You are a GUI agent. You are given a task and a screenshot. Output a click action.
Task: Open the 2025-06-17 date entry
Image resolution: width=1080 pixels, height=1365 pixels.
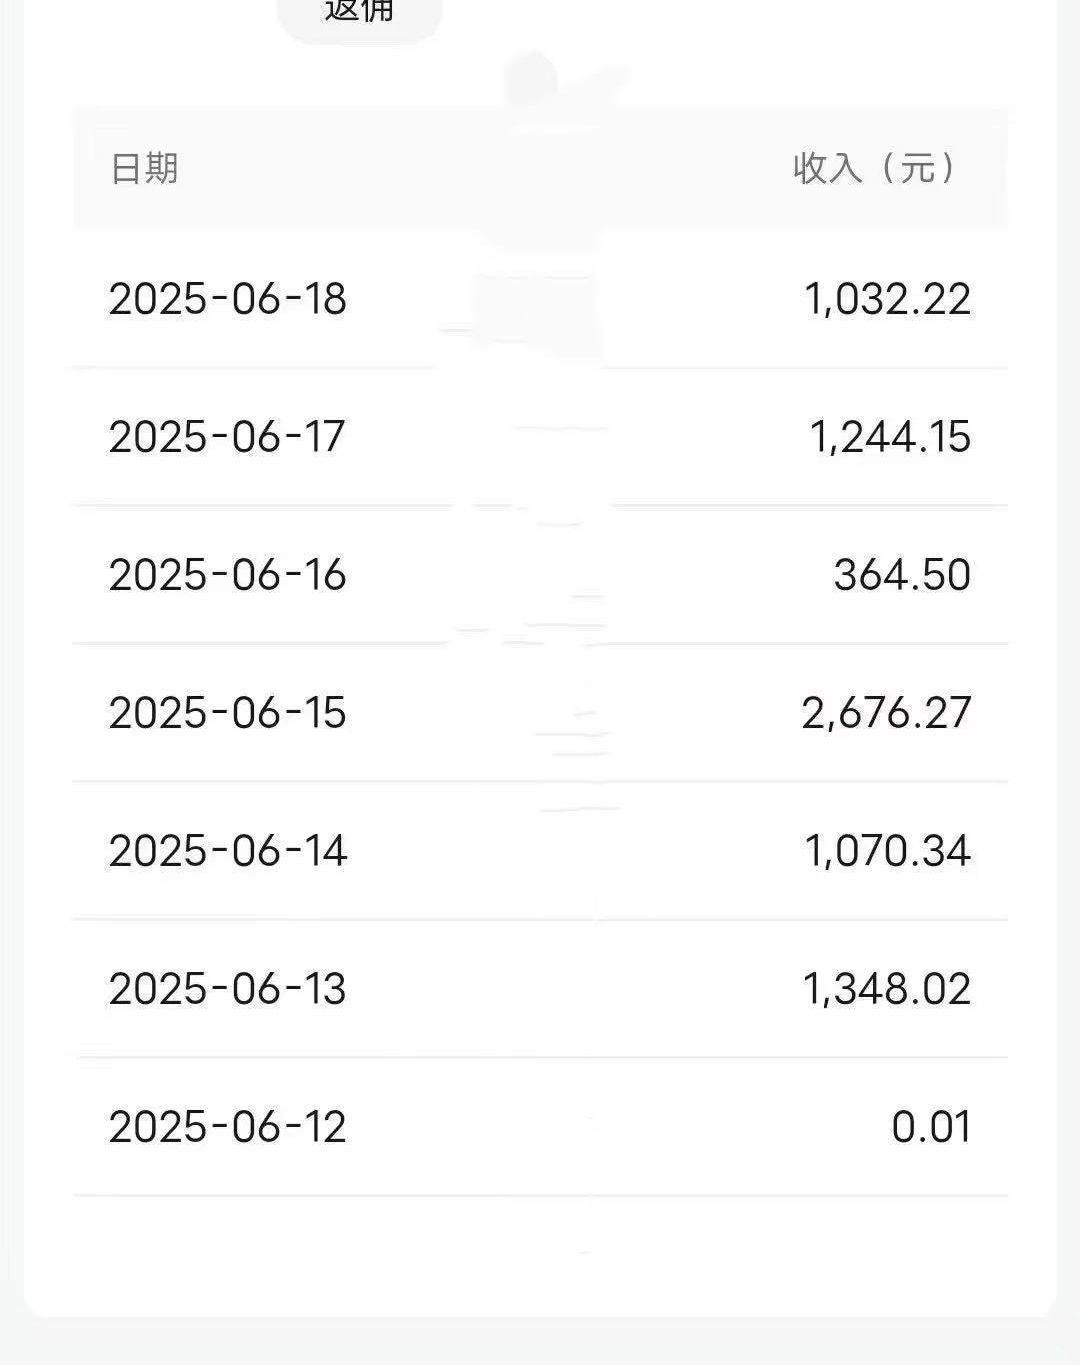click(x=227, y=437)
